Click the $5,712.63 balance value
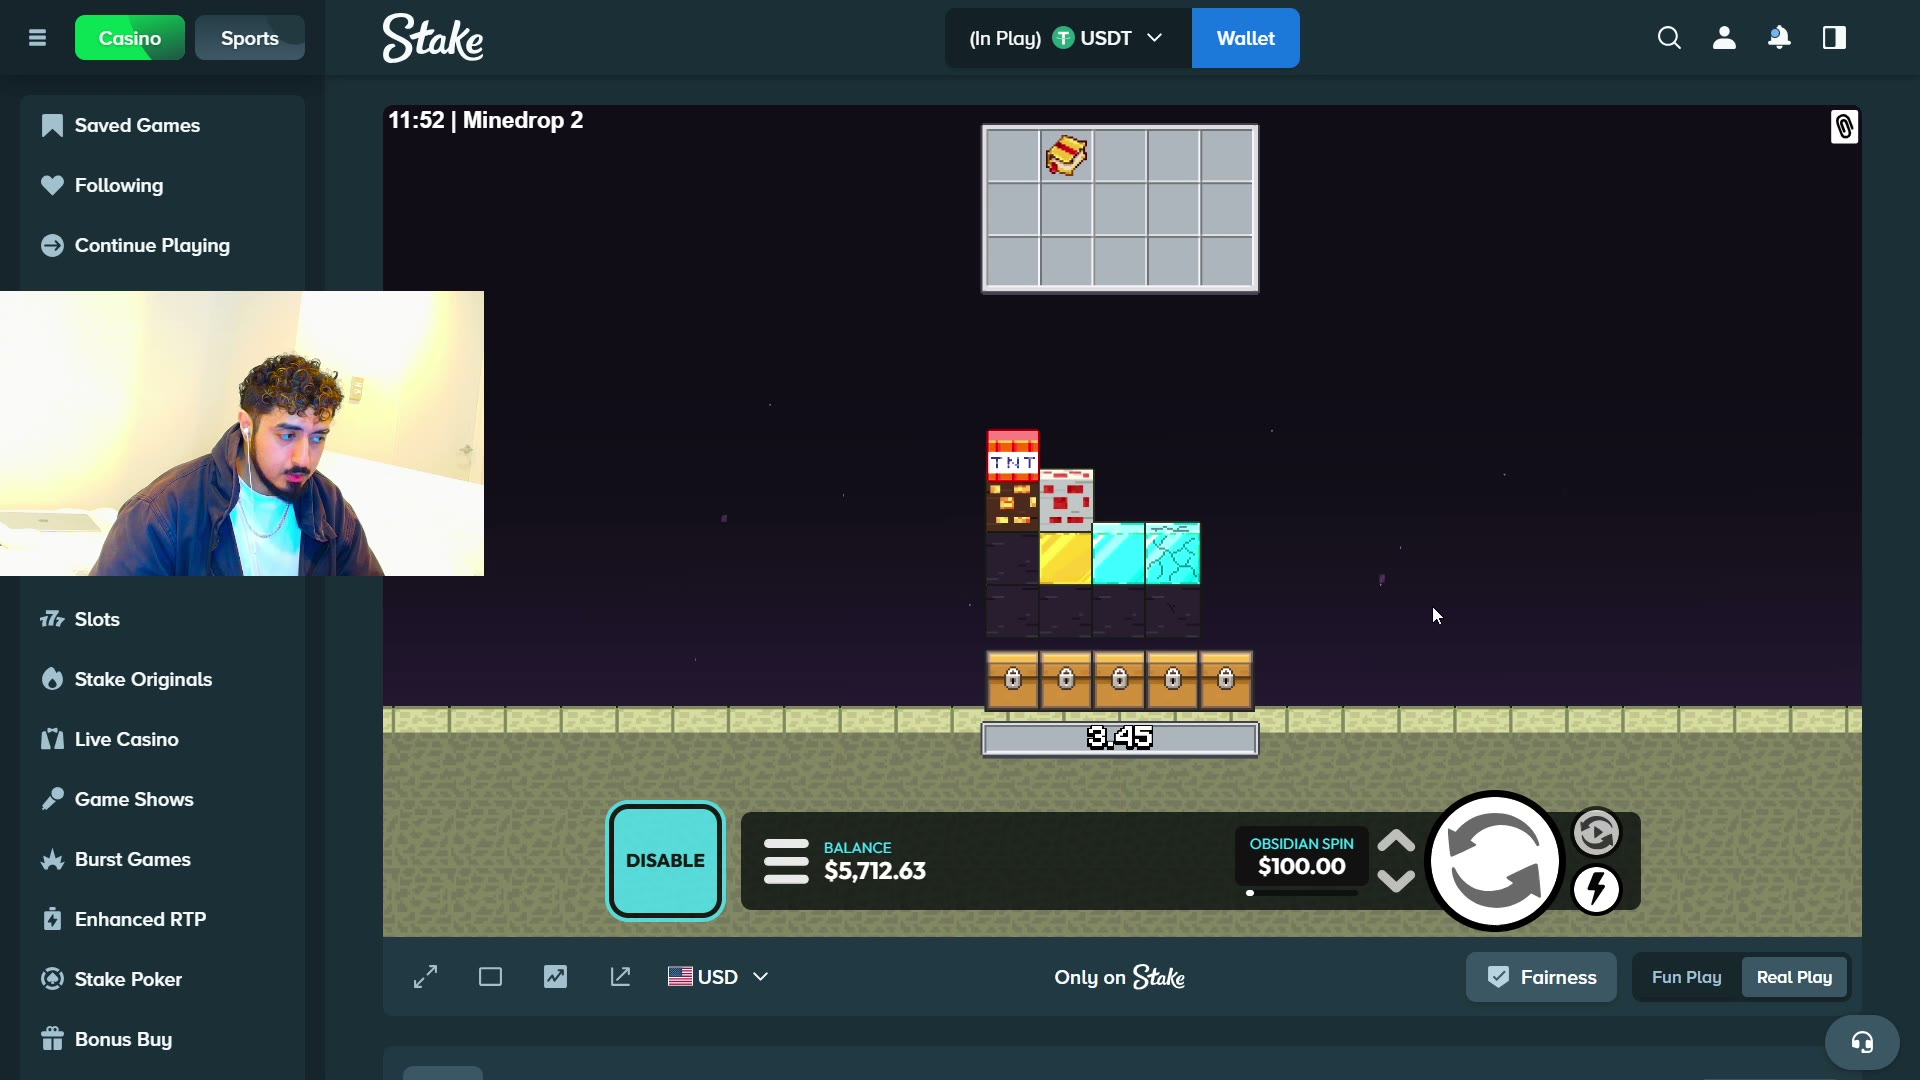 (875, 871)
